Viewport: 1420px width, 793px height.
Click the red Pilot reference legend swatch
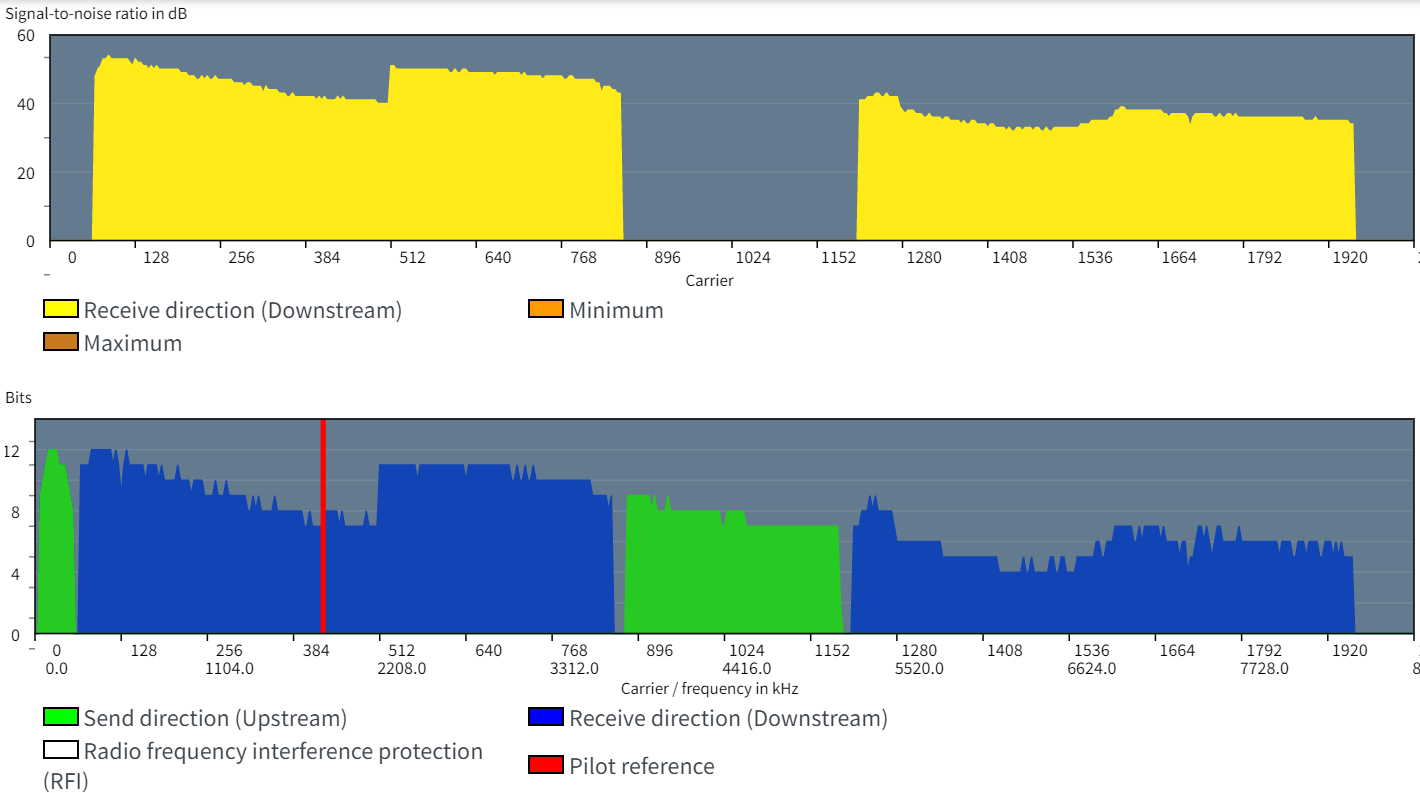click(546, 765)
